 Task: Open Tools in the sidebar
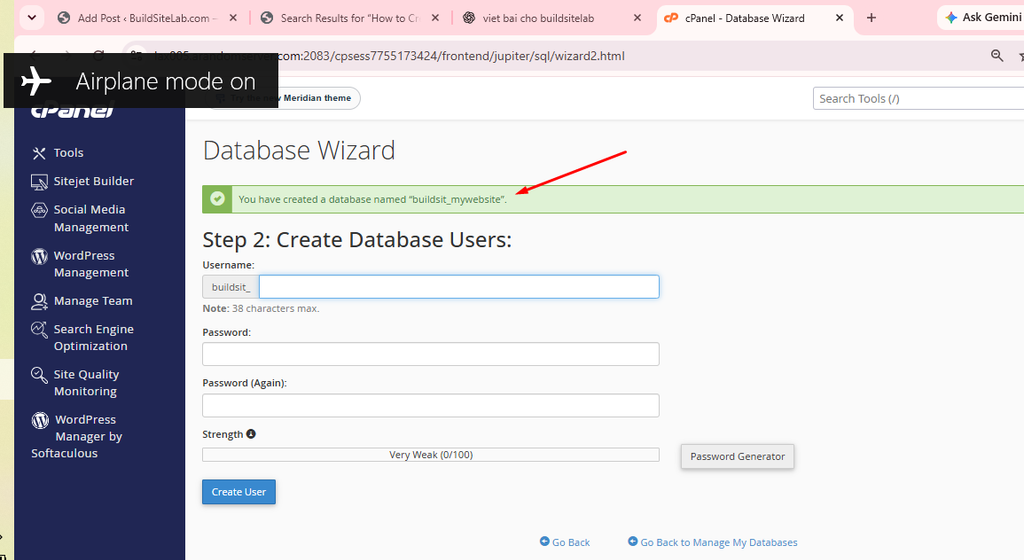69,153
